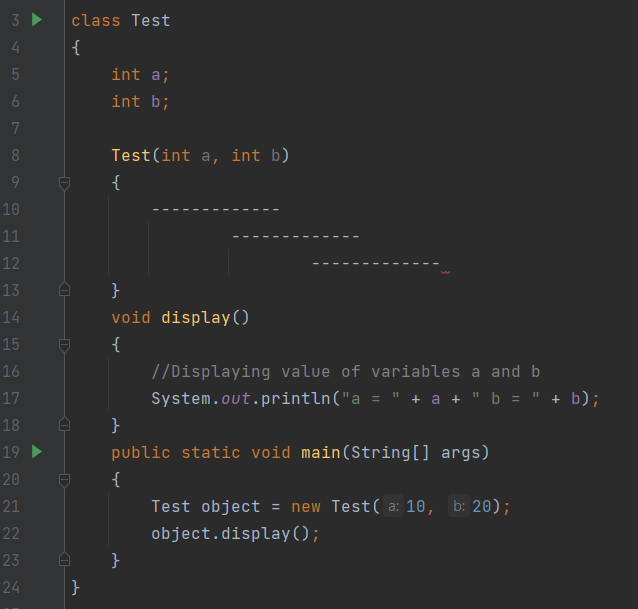Click the italic 'out' field
Image resolution: width=638 pixels, height=609 pixels.
236,398
